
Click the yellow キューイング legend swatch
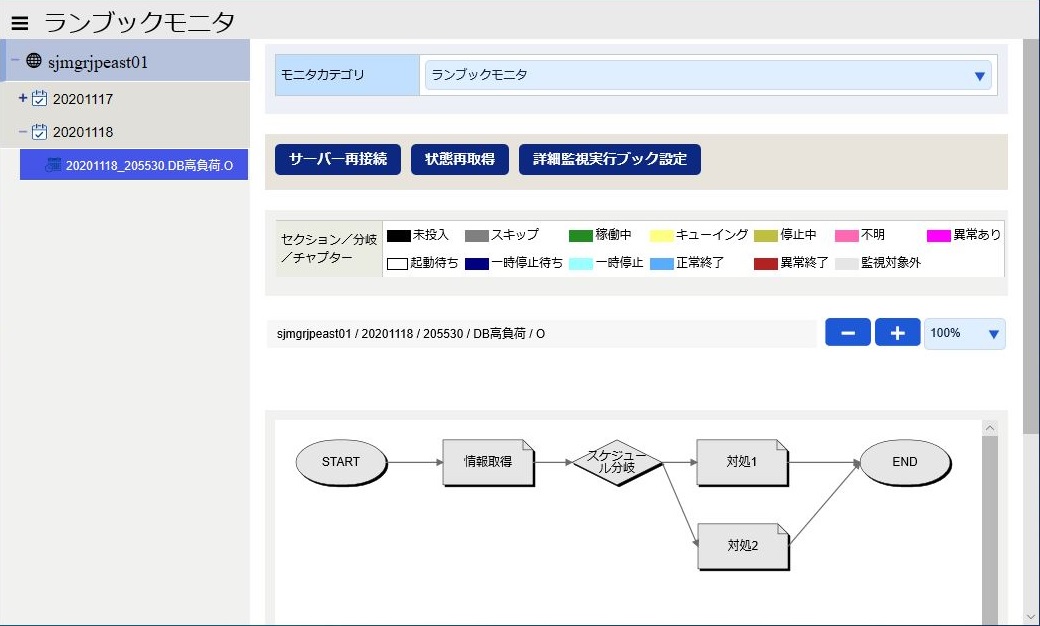[661, 236]
